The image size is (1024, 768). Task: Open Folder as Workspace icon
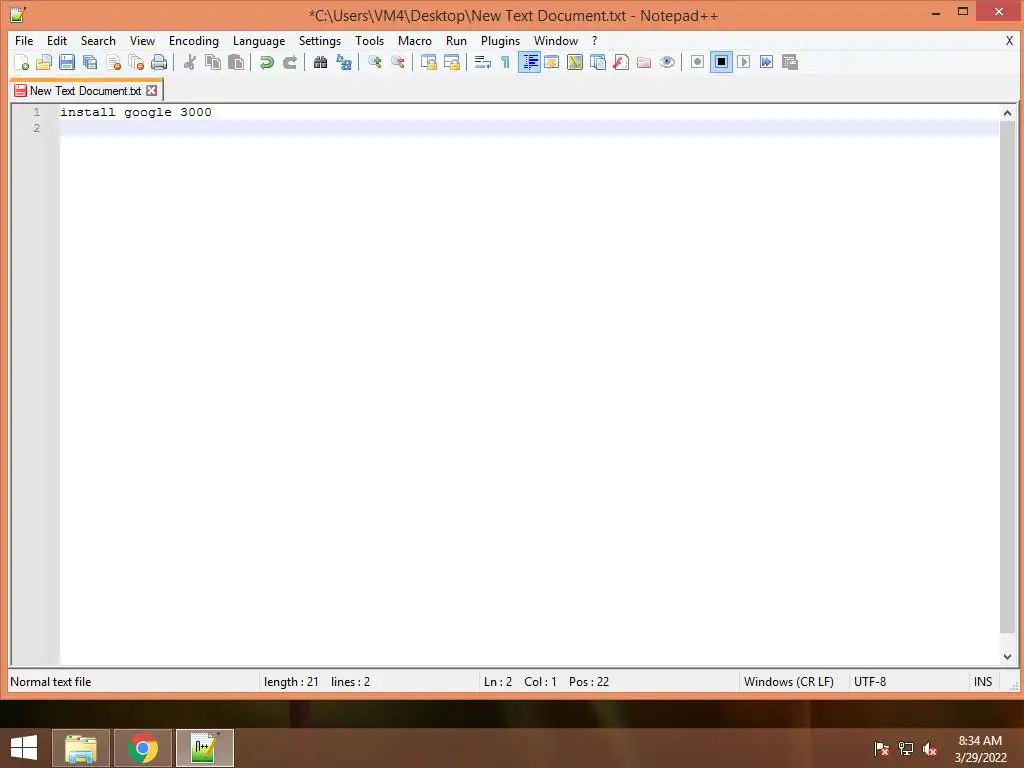pyautogui.click(x=644, y=62)
